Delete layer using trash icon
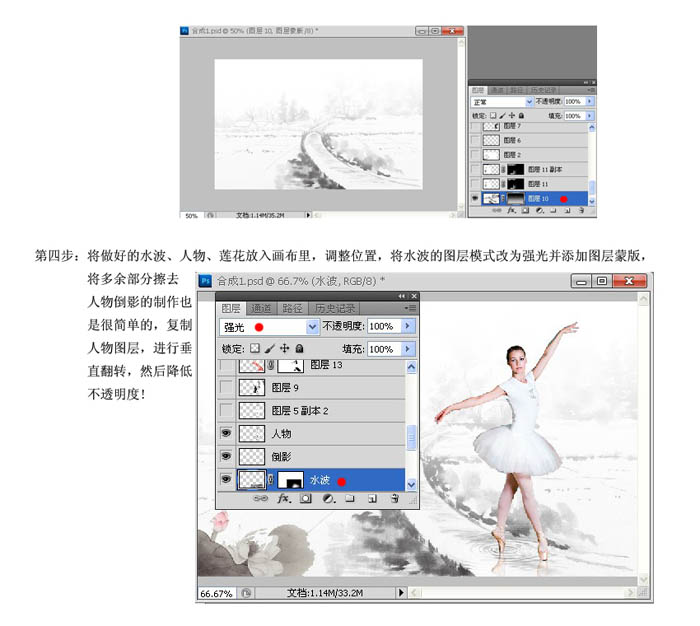The height and width of the screenshot is (626, 700). 394,498
